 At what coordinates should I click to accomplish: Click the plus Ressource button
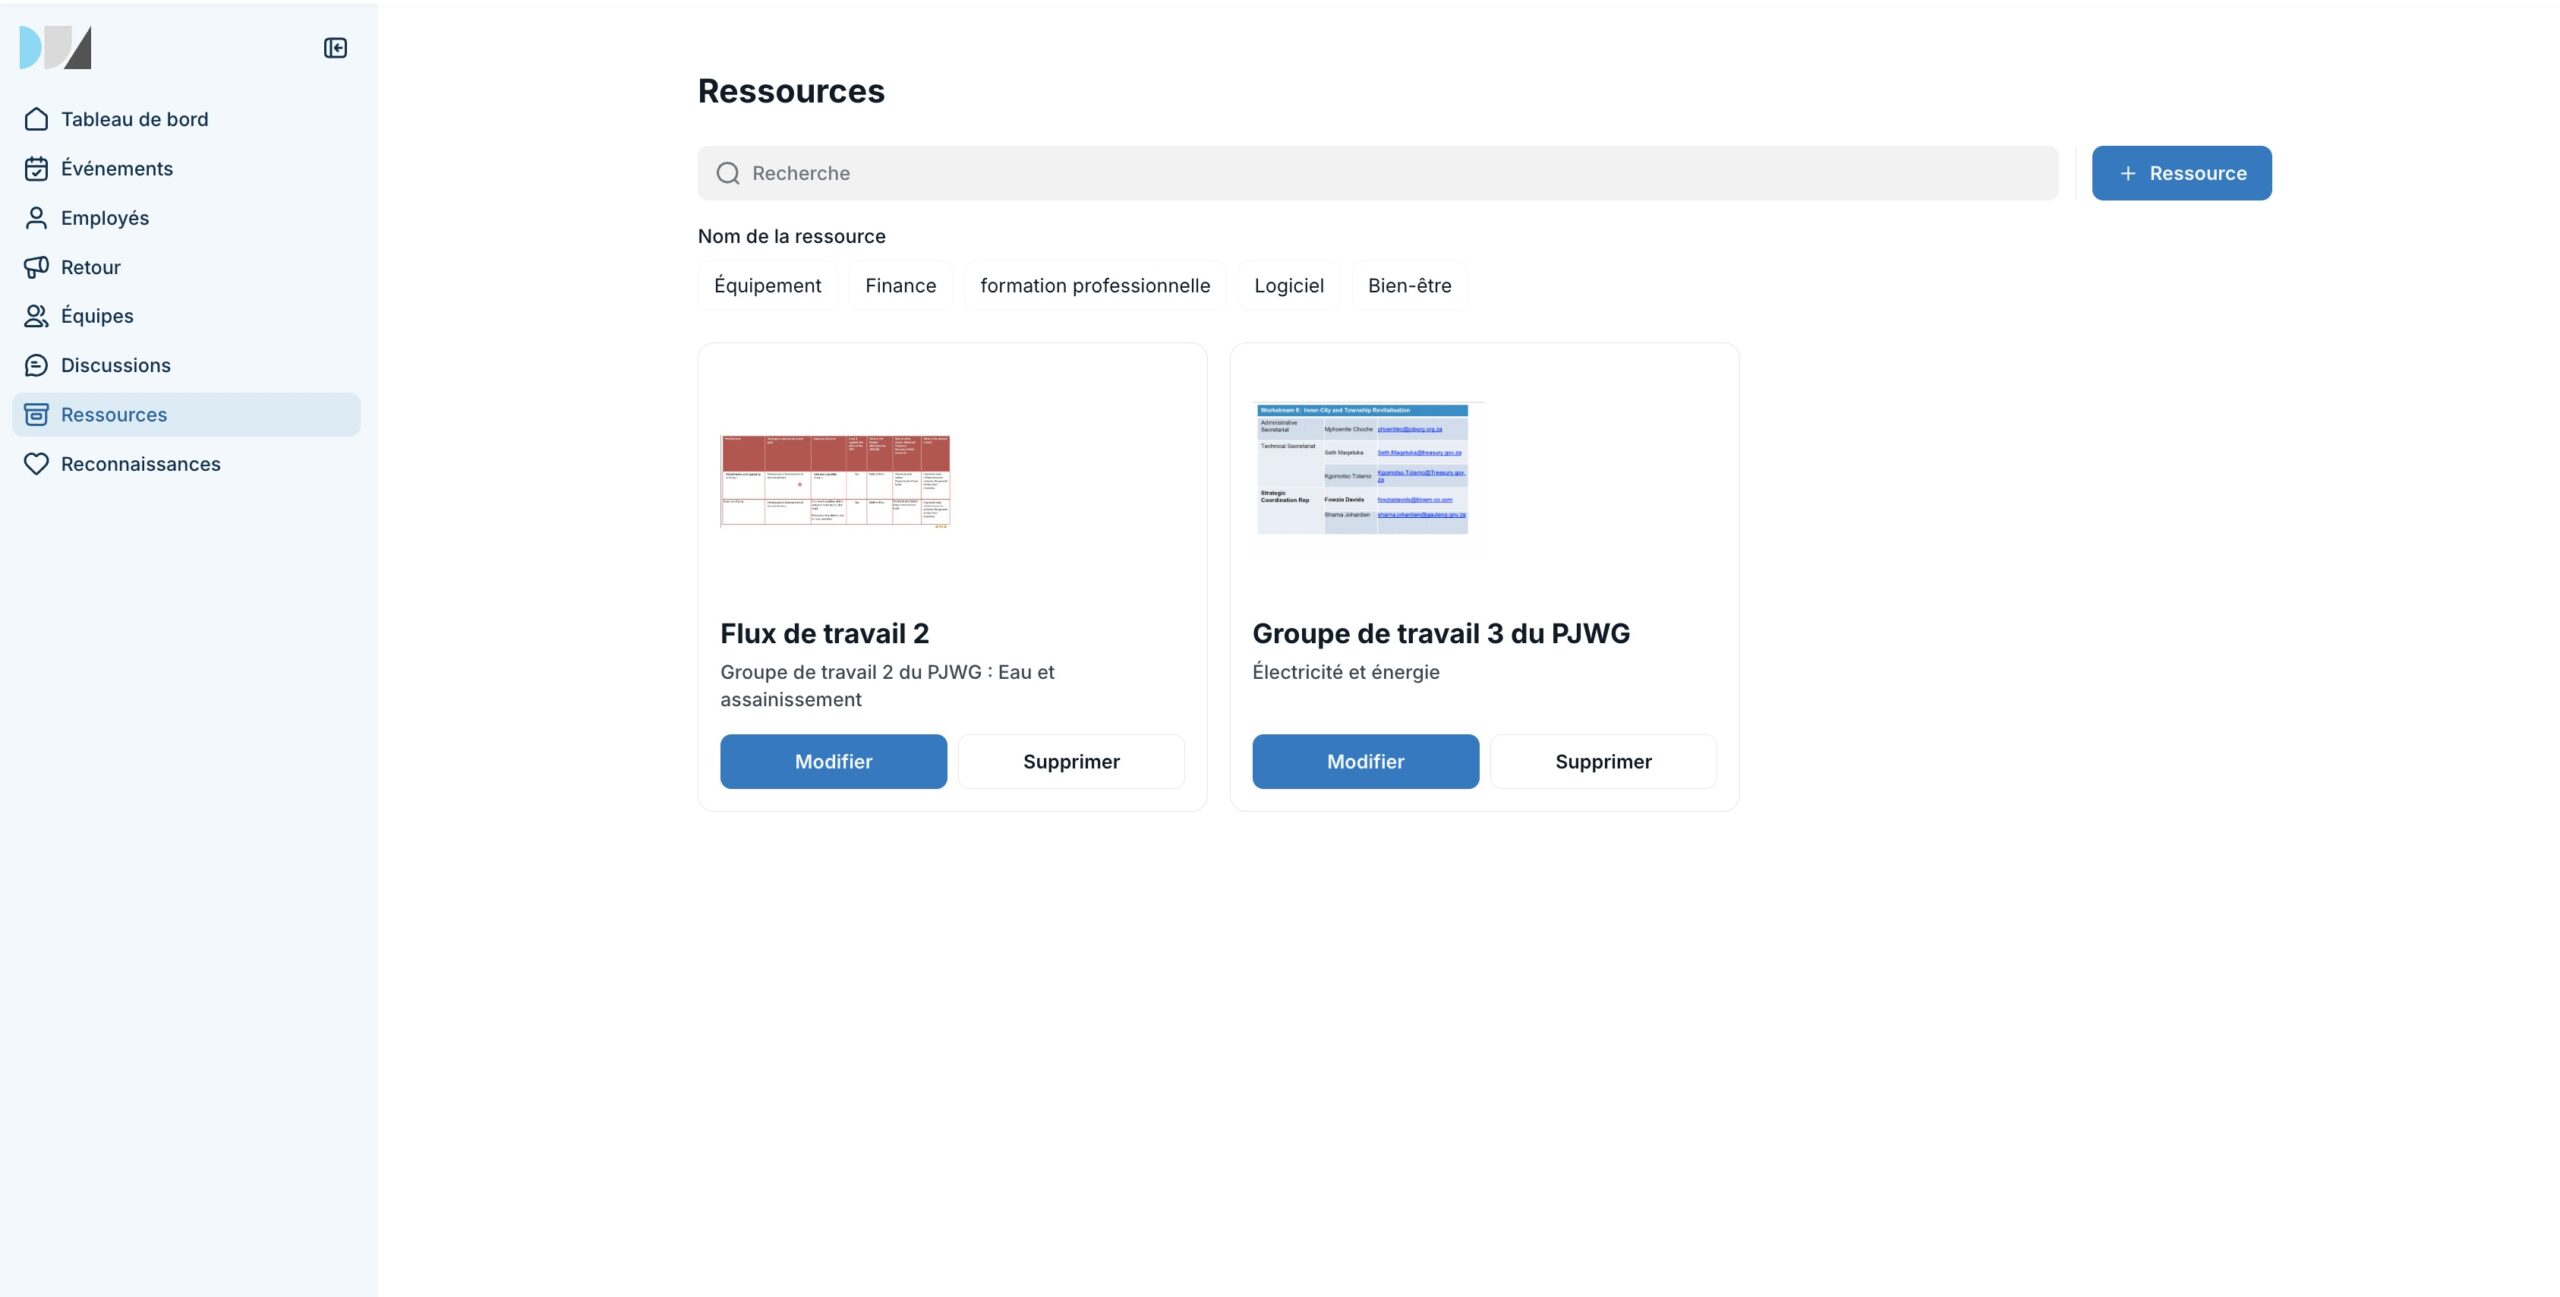[2181, 173]
